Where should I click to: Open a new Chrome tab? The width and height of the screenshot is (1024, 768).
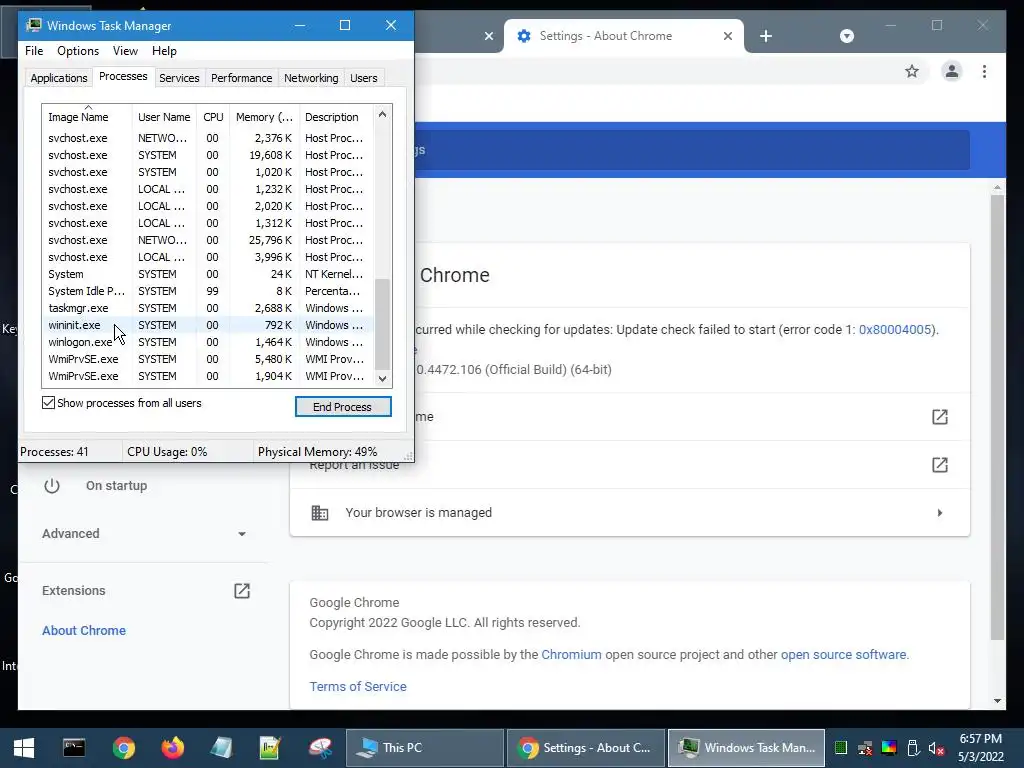click(766, 36)
